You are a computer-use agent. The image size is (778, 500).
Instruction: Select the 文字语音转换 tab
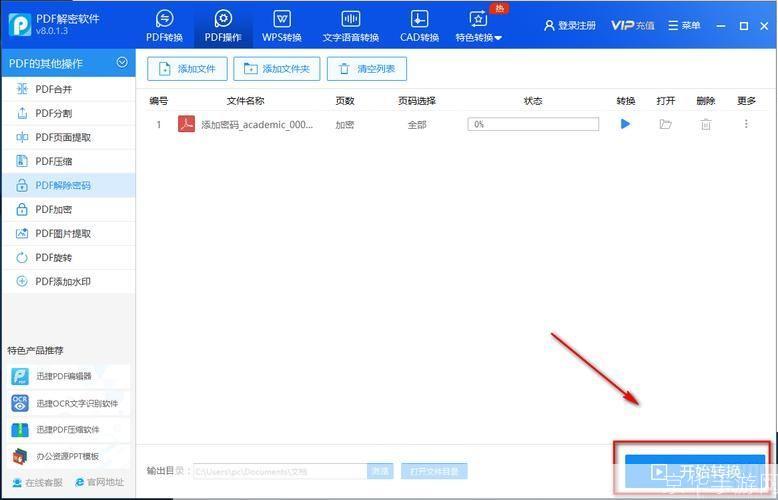[351, 26]
